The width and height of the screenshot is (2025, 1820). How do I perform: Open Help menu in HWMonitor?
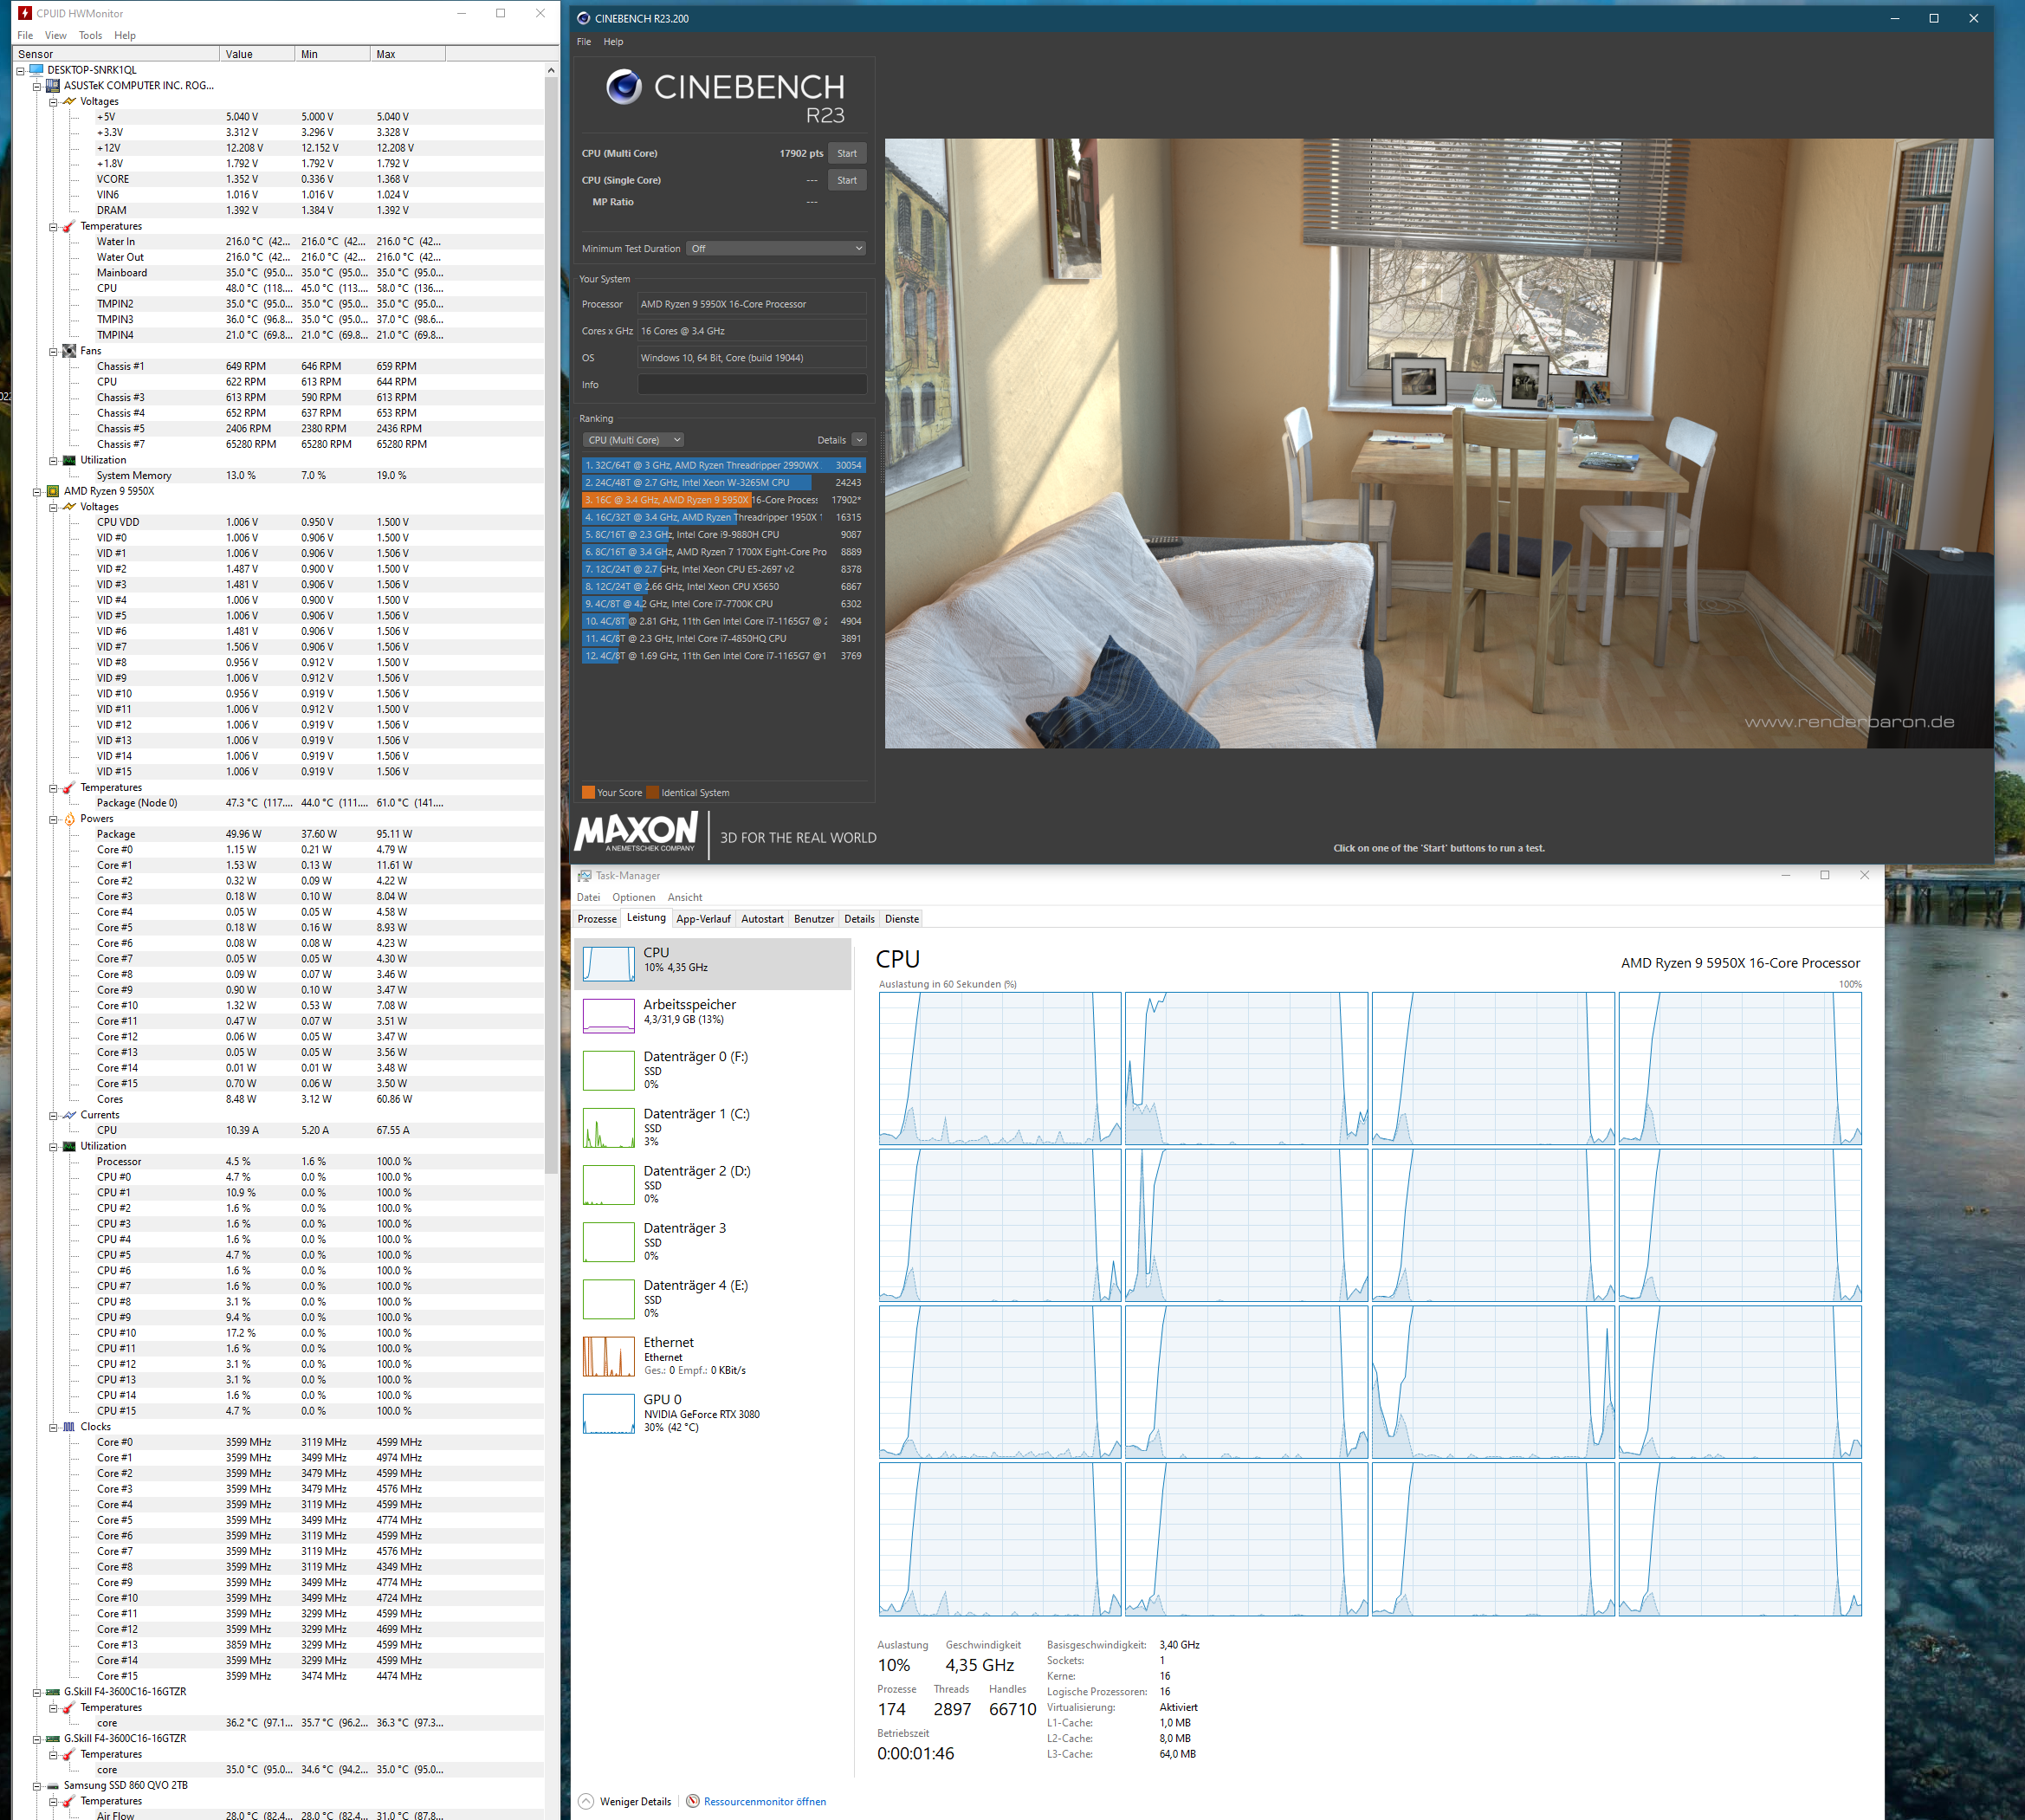[125, 35]
